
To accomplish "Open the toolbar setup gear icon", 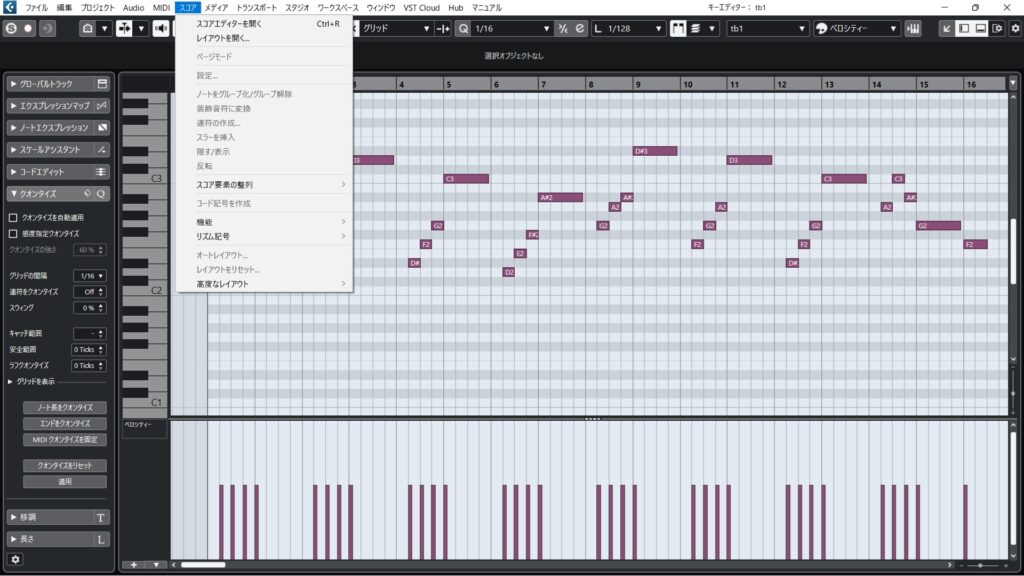I will pyautogui.click(x=1012, y=28).
